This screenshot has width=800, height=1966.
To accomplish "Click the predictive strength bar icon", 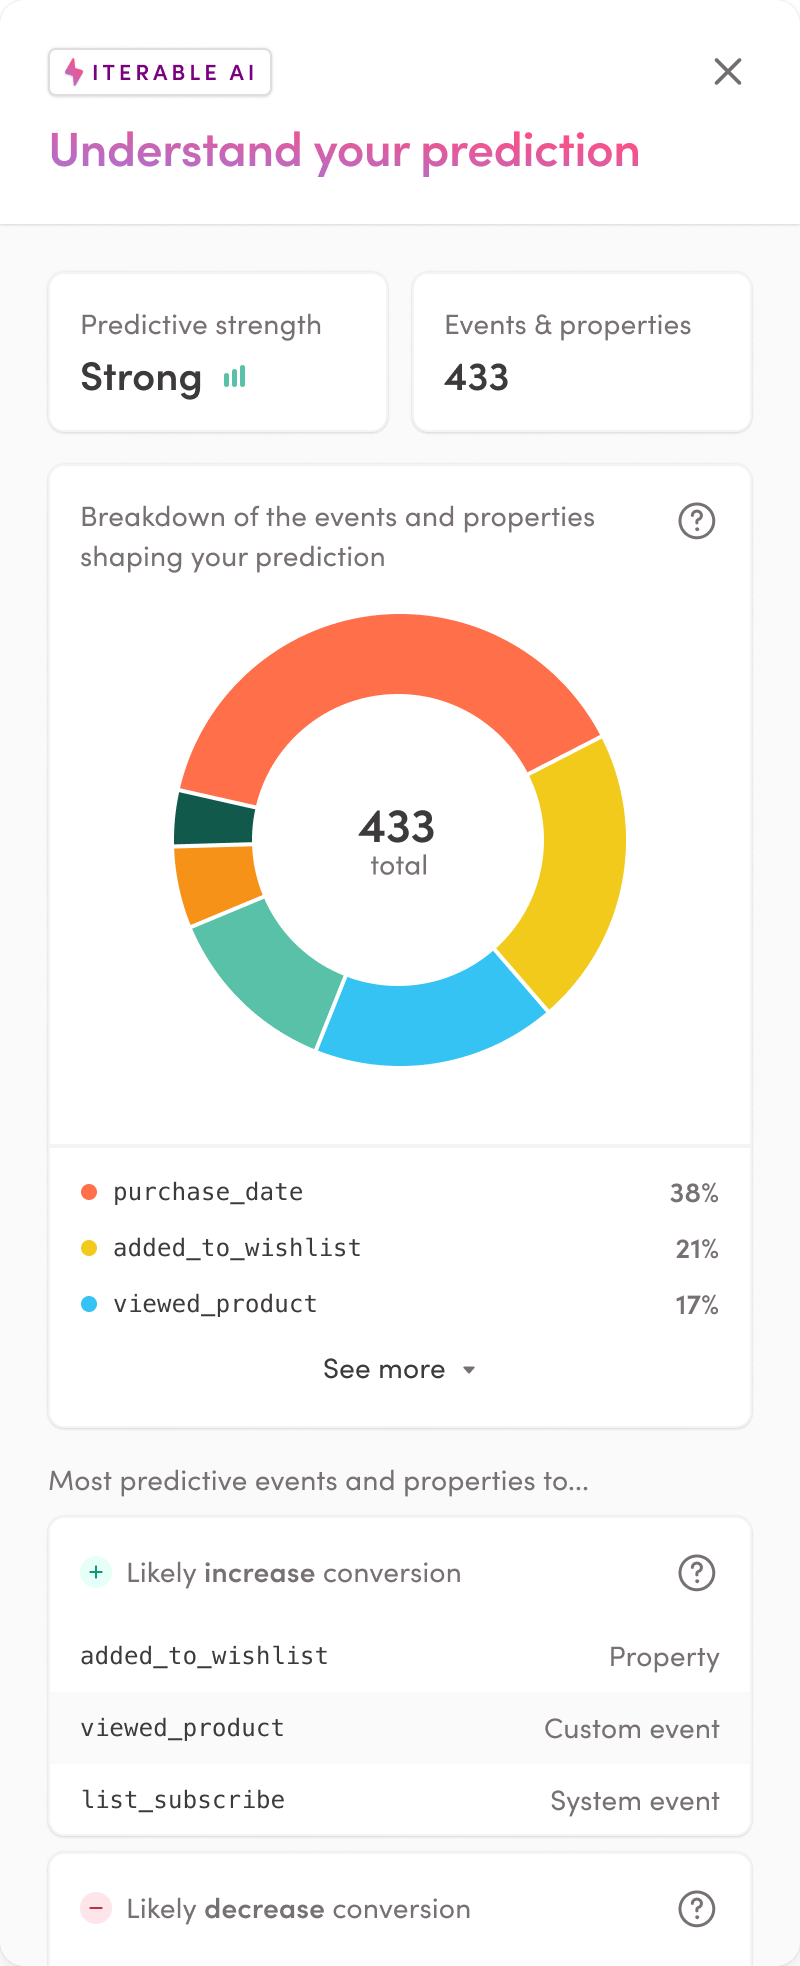I will (234, 377).
